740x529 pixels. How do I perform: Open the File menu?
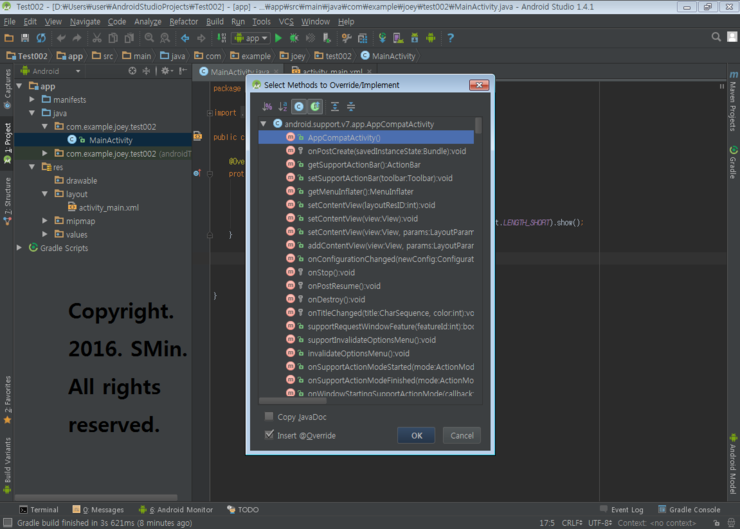pyautogui.click(x=9, y=22)
